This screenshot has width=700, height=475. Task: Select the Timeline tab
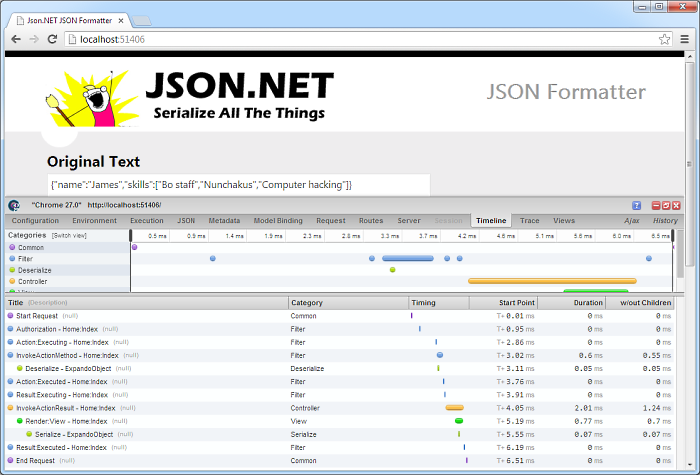click(491, 221)
